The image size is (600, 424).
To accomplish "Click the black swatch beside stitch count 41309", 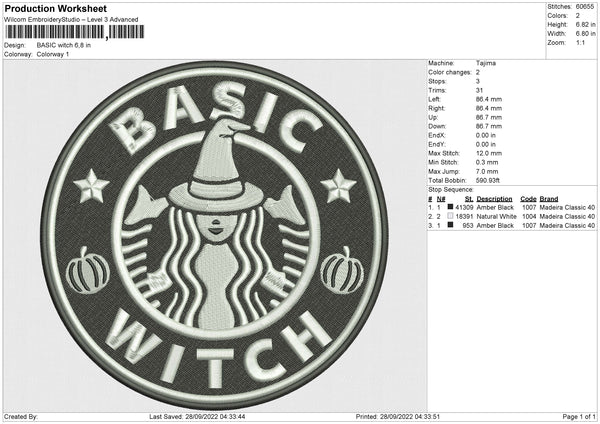I will click(x=450, y=207).
